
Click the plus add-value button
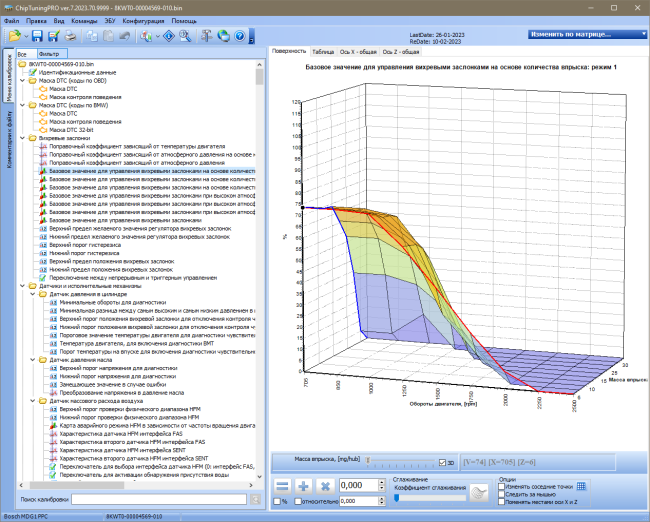[x=303, y=486]
